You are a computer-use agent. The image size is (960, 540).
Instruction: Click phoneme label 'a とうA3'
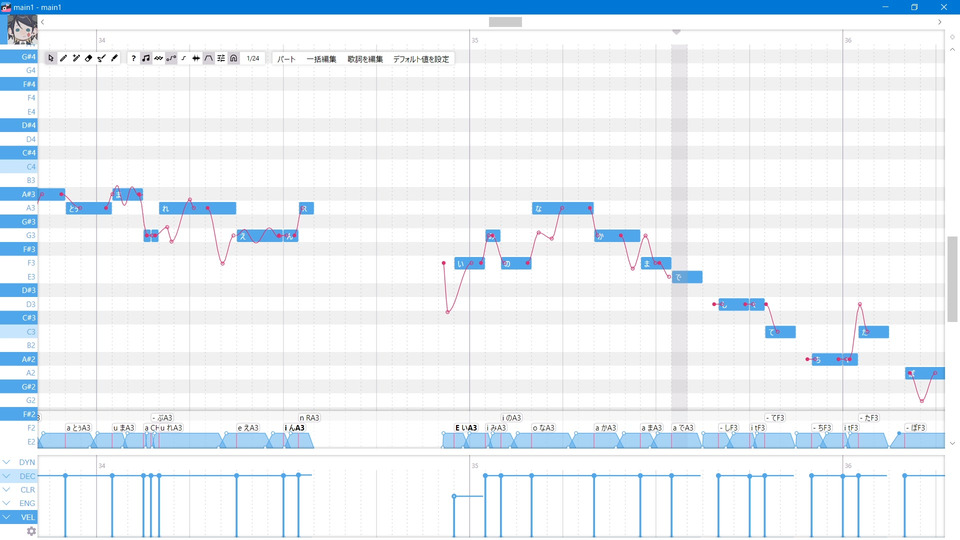78,428
